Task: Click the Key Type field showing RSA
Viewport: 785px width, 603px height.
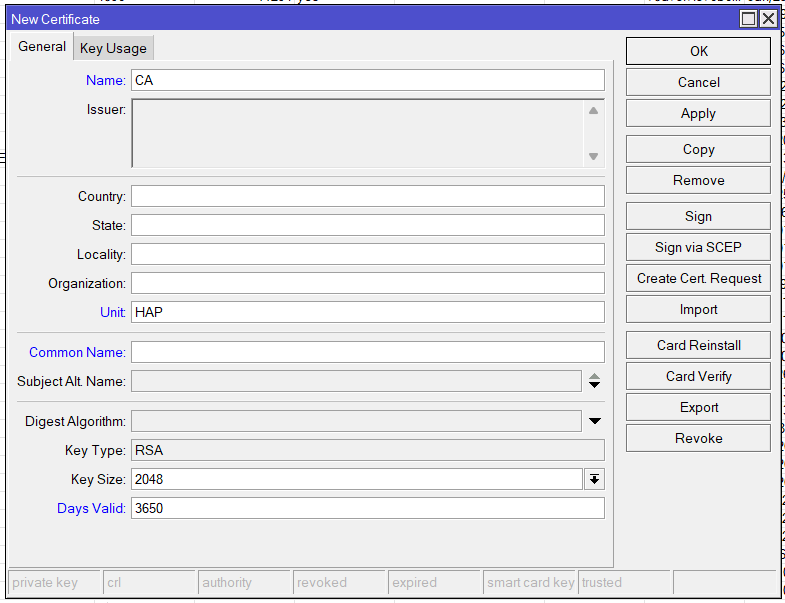Action: (368, 451)
